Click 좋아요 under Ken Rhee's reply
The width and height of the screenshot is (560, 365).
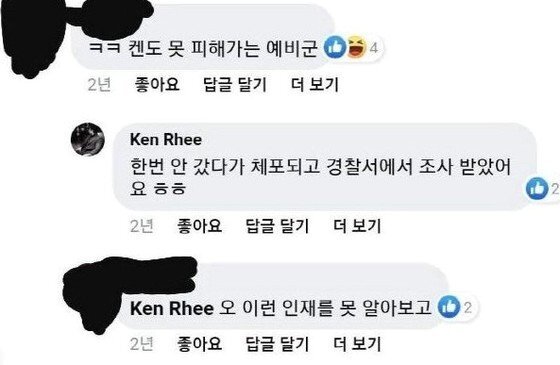[x=199, y=226]
